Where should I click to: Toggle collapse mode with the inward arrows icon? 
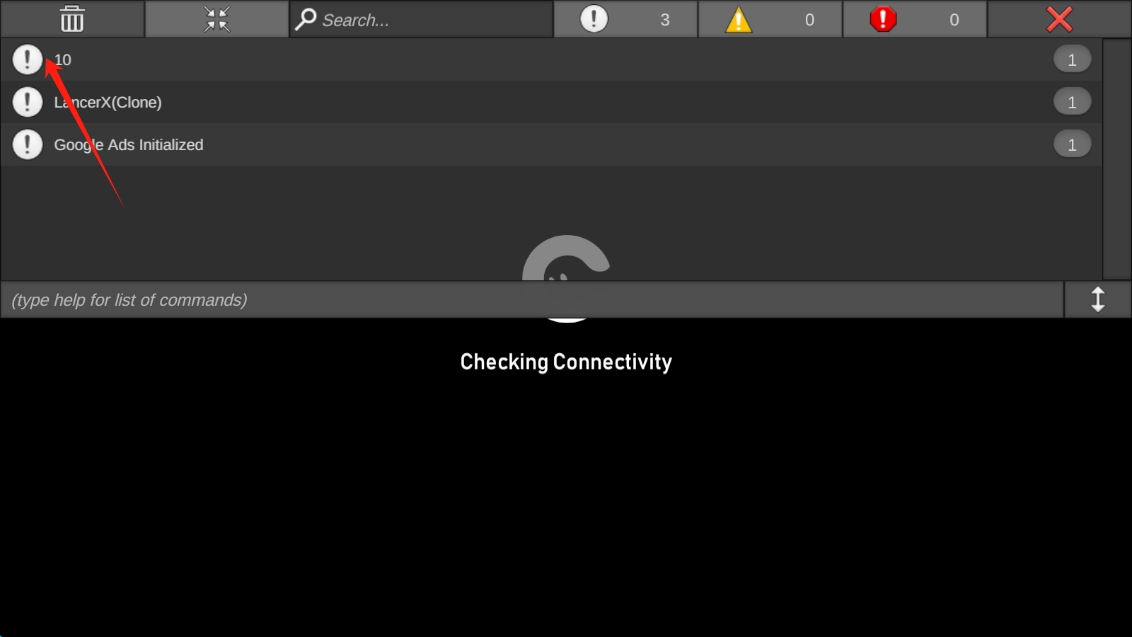click(217, 19)
